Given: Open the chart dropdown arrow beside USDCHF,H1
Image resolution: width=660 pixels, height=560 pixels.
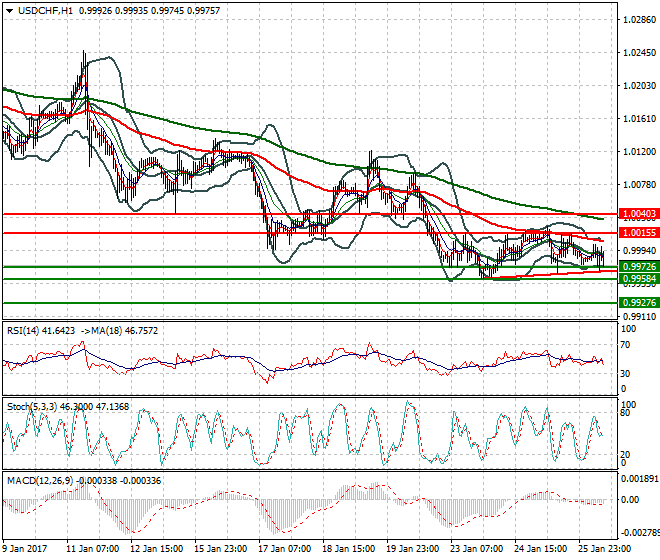Looking at the screenshot, I should tap(8, 9).
